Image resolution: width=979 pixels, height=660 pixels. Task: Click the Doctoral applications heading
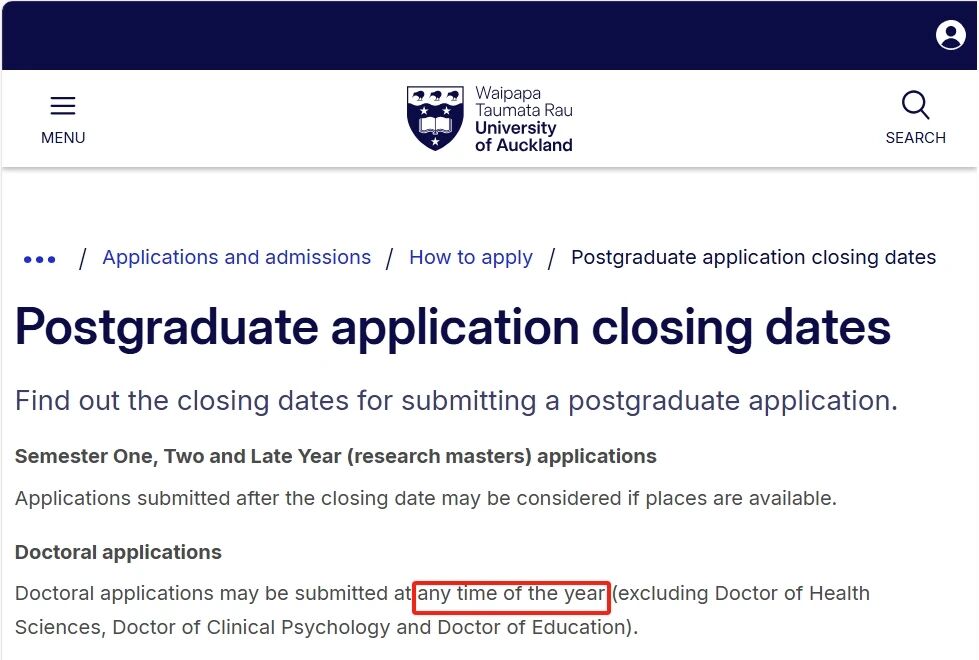point(118,552)
